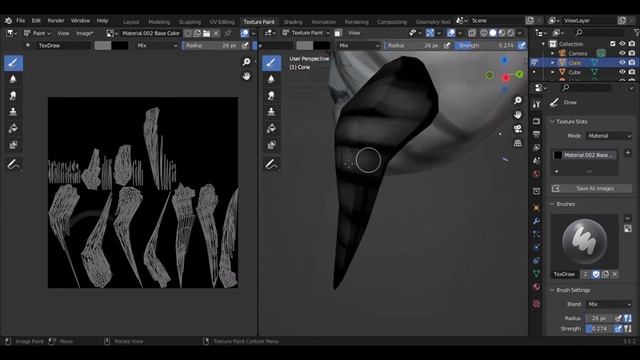Open View menu in 3D viewport header
This screenshot has width=640, height=360.
point(354,33)
